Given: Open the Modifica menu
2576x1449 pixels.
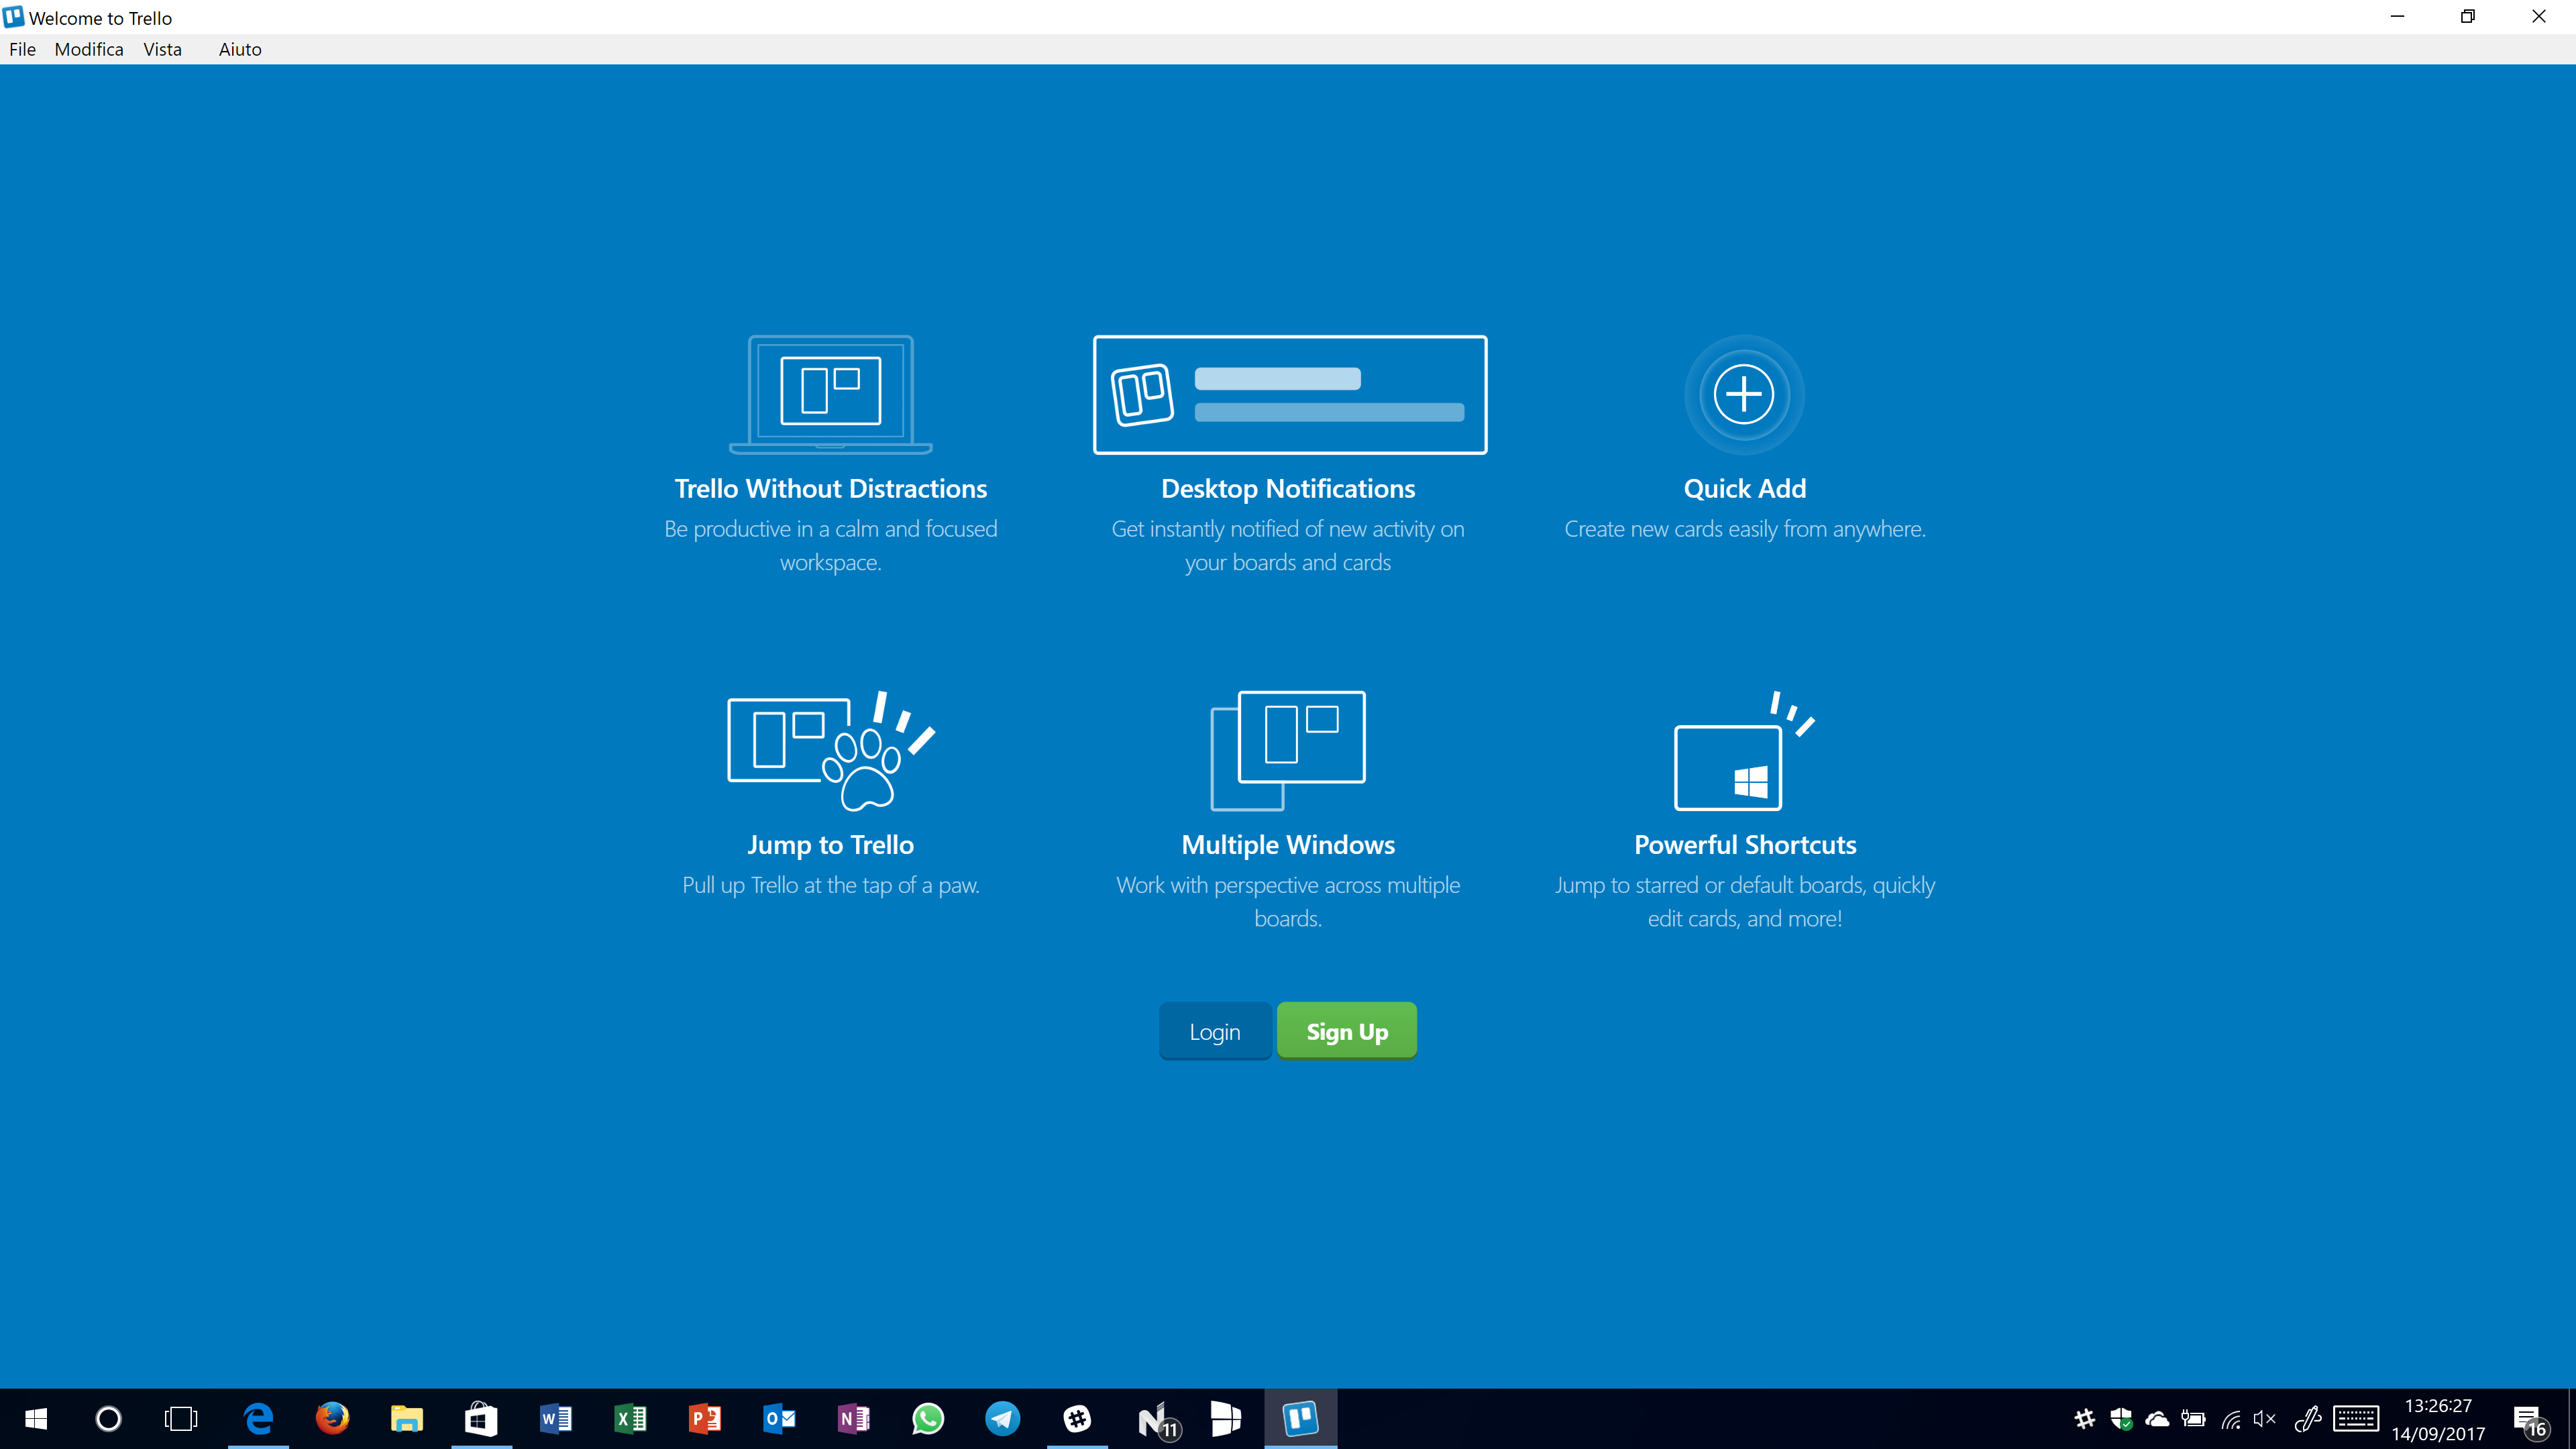Looking at the screenshot, I should (x=89, y=49).
